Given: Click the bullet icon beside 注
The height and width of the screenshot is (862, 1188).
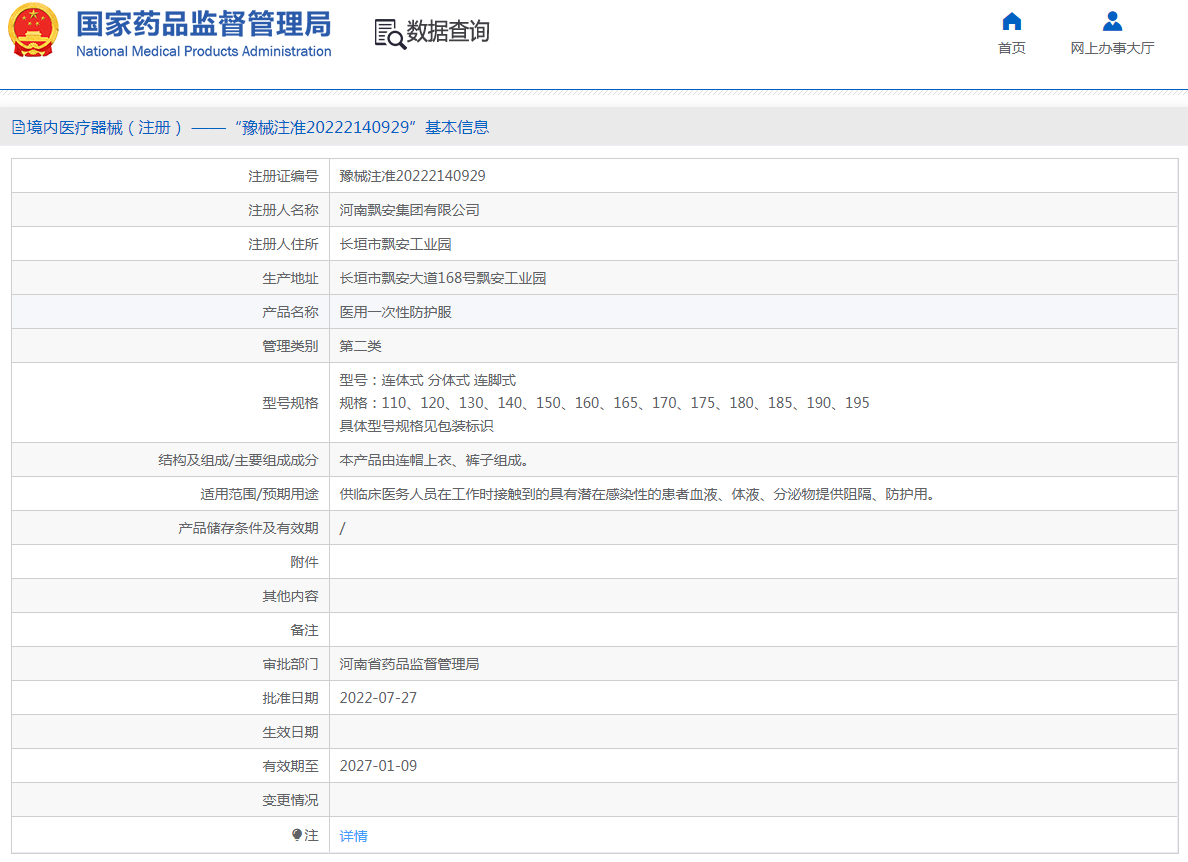Looking at the screenshot, I should [x=297, y=834].
